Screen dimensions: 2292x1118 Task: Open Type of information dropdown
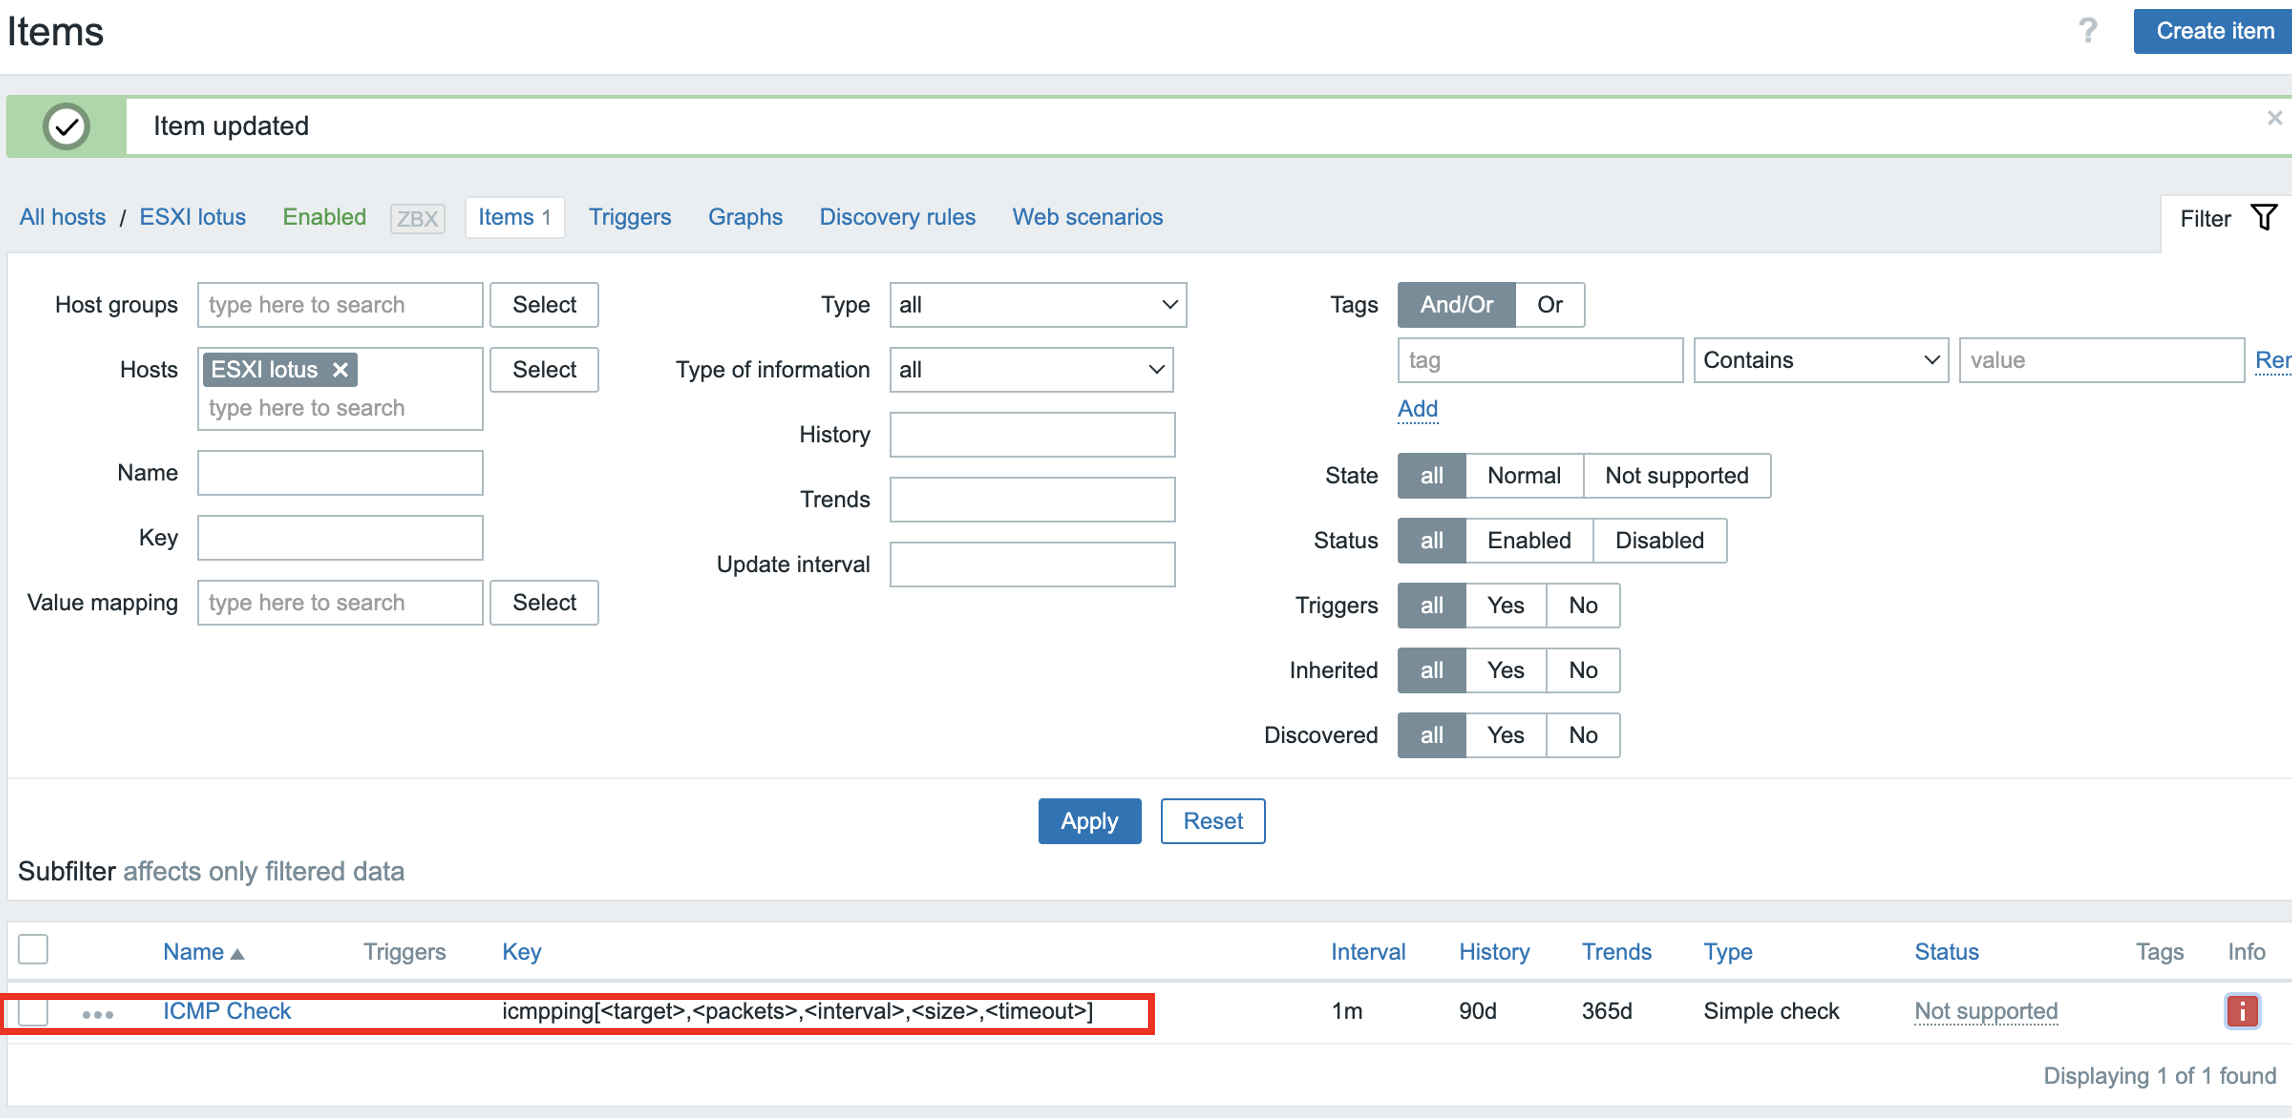1030,370
